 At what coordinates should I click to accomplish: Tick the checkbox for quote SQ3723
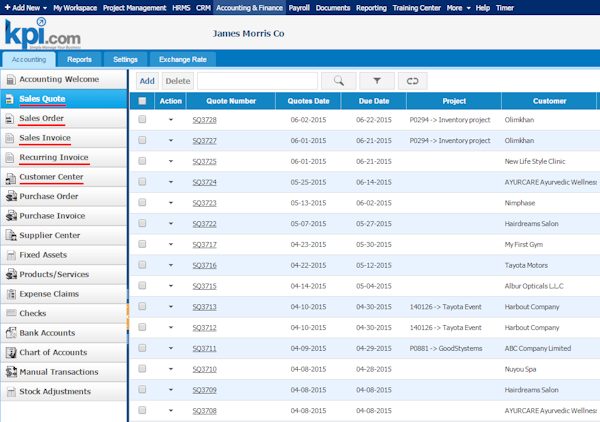pyautogui.click(x=142, y=202)
